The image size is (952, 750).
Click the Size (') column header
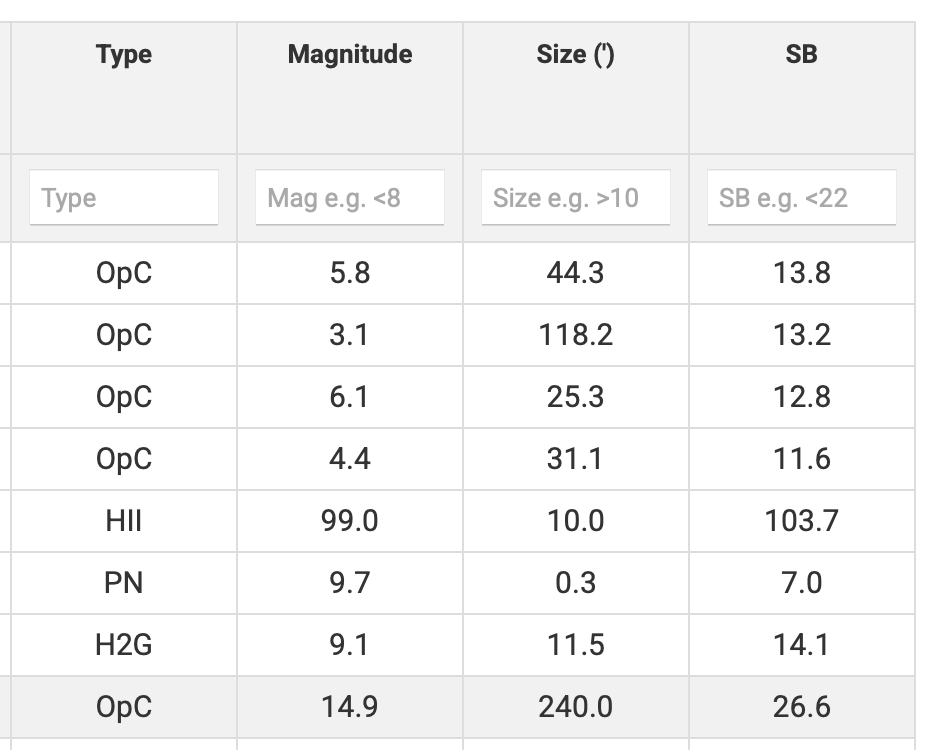(x=576, y=54)
